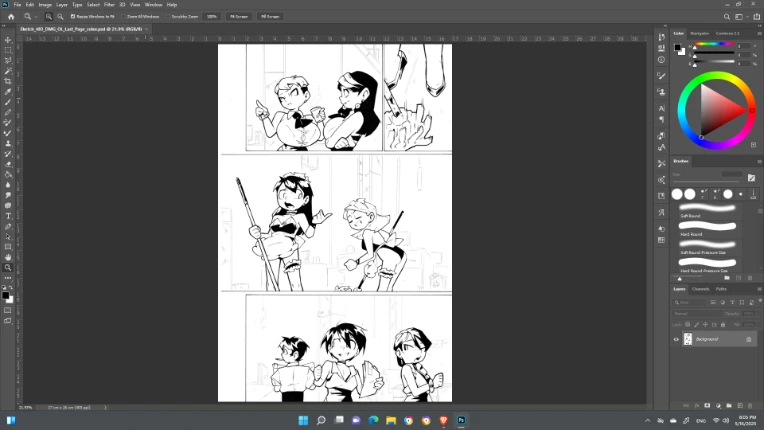Open the Zoom tool preset dropdown arrow
The height and width of the screenshot is (430, 764).
click(x=36, y=17)
